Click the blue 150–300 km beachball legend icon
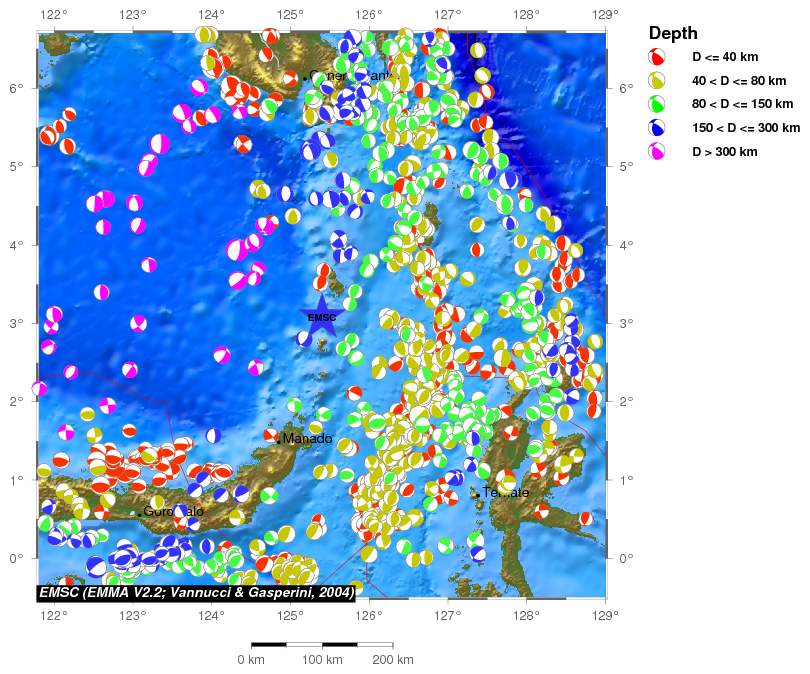 (656, 128)
